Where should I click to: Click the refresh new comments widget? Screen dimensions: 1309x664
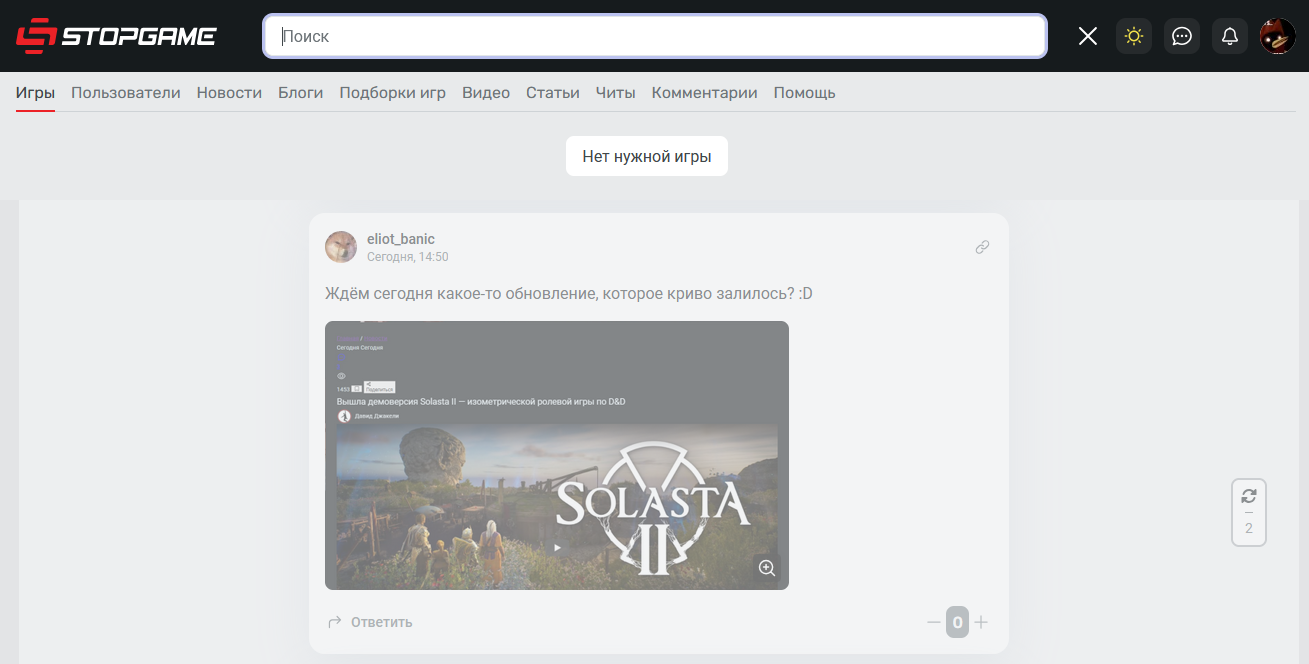(x=1249, y=512)
